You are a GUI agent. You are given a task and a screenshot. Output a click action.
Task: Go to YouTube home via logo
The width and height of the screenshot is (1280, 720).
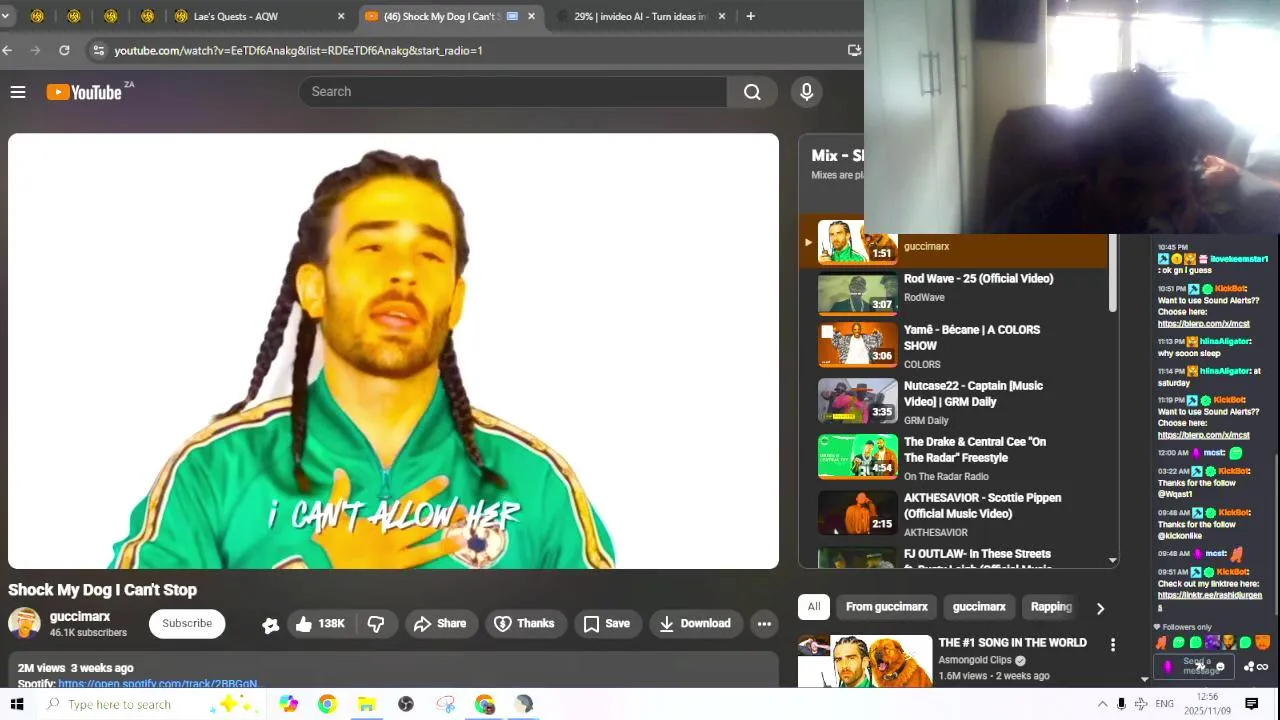[83, 92]
